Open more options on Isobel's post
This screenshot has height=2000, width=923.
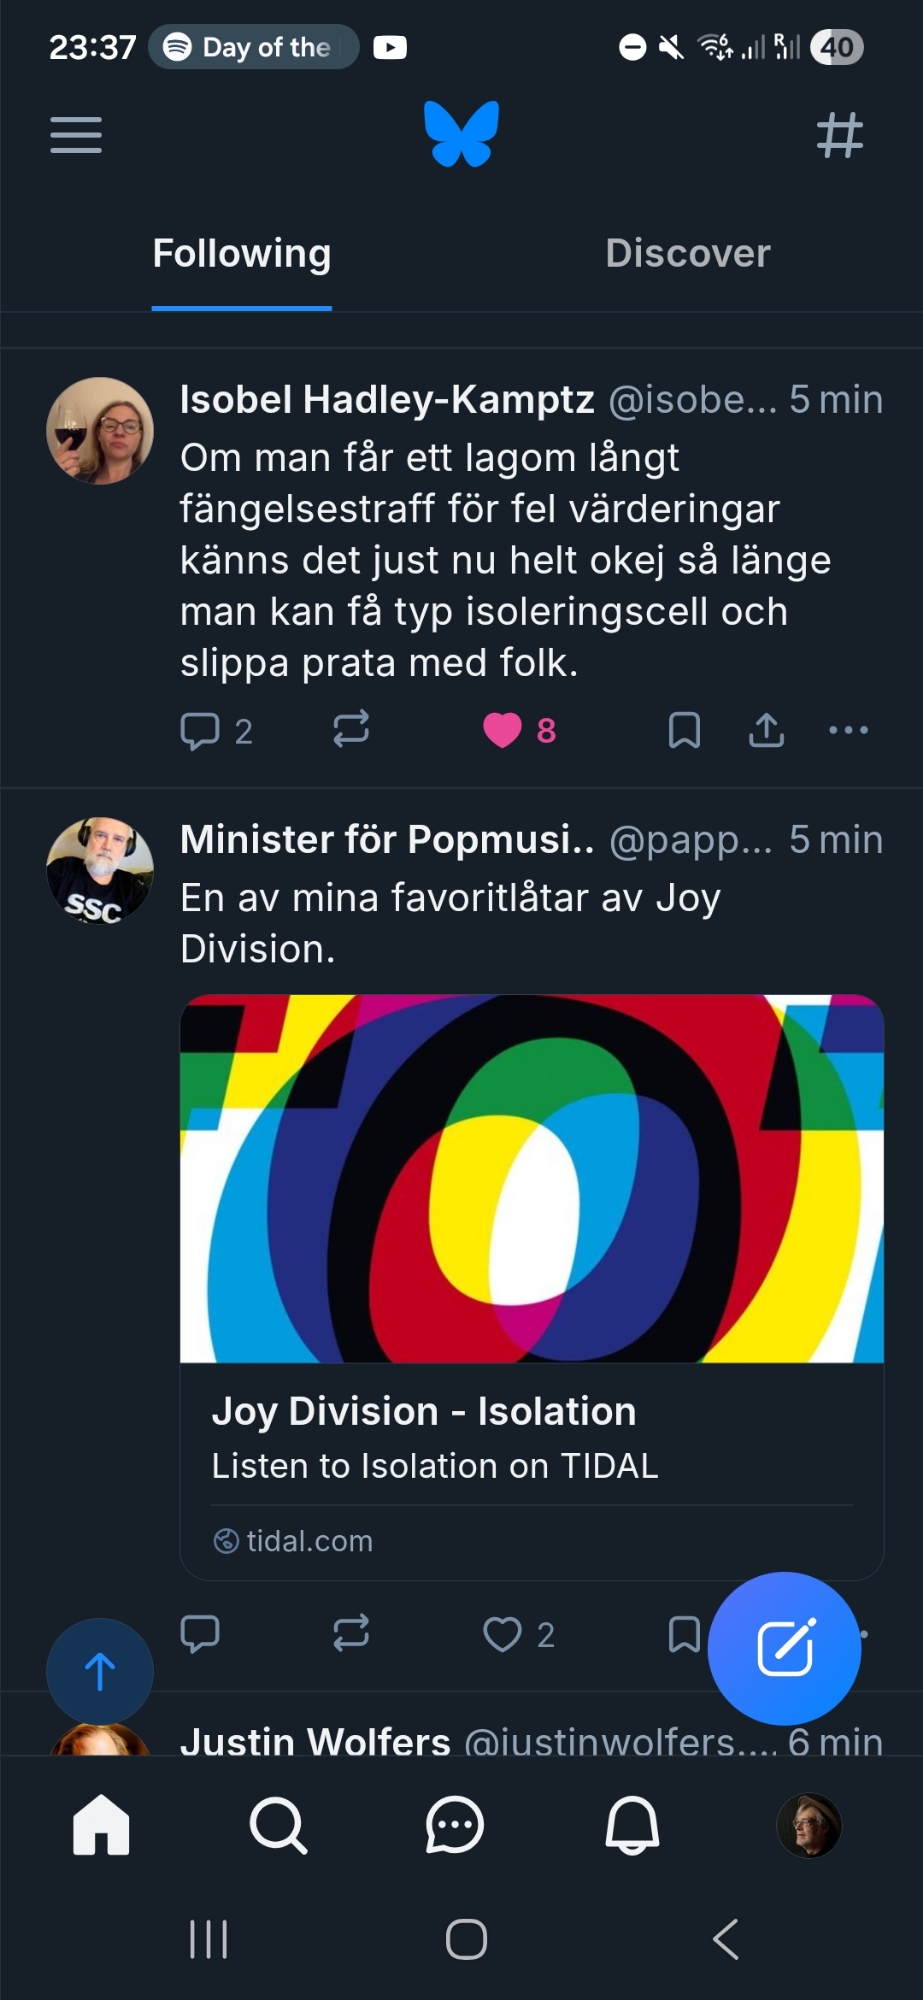848,731
